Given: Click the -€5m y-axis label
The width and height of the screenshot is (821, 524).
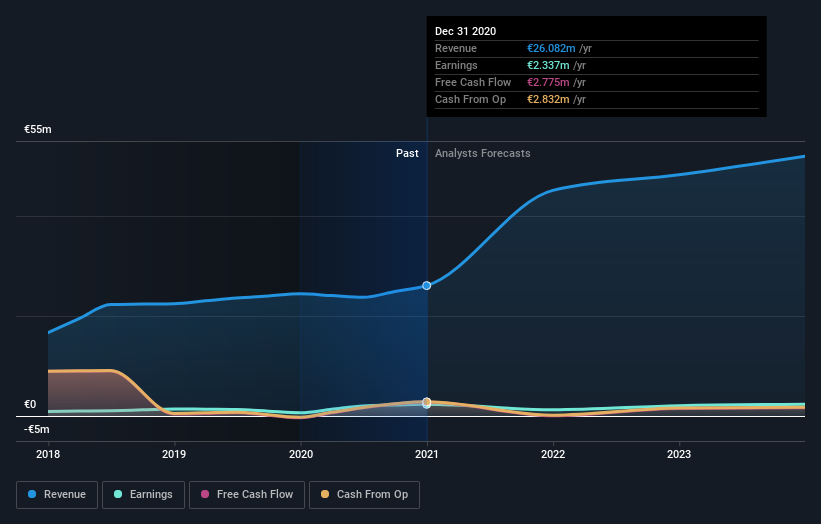Looking at the screenshot, I should (x=37, y=429).
